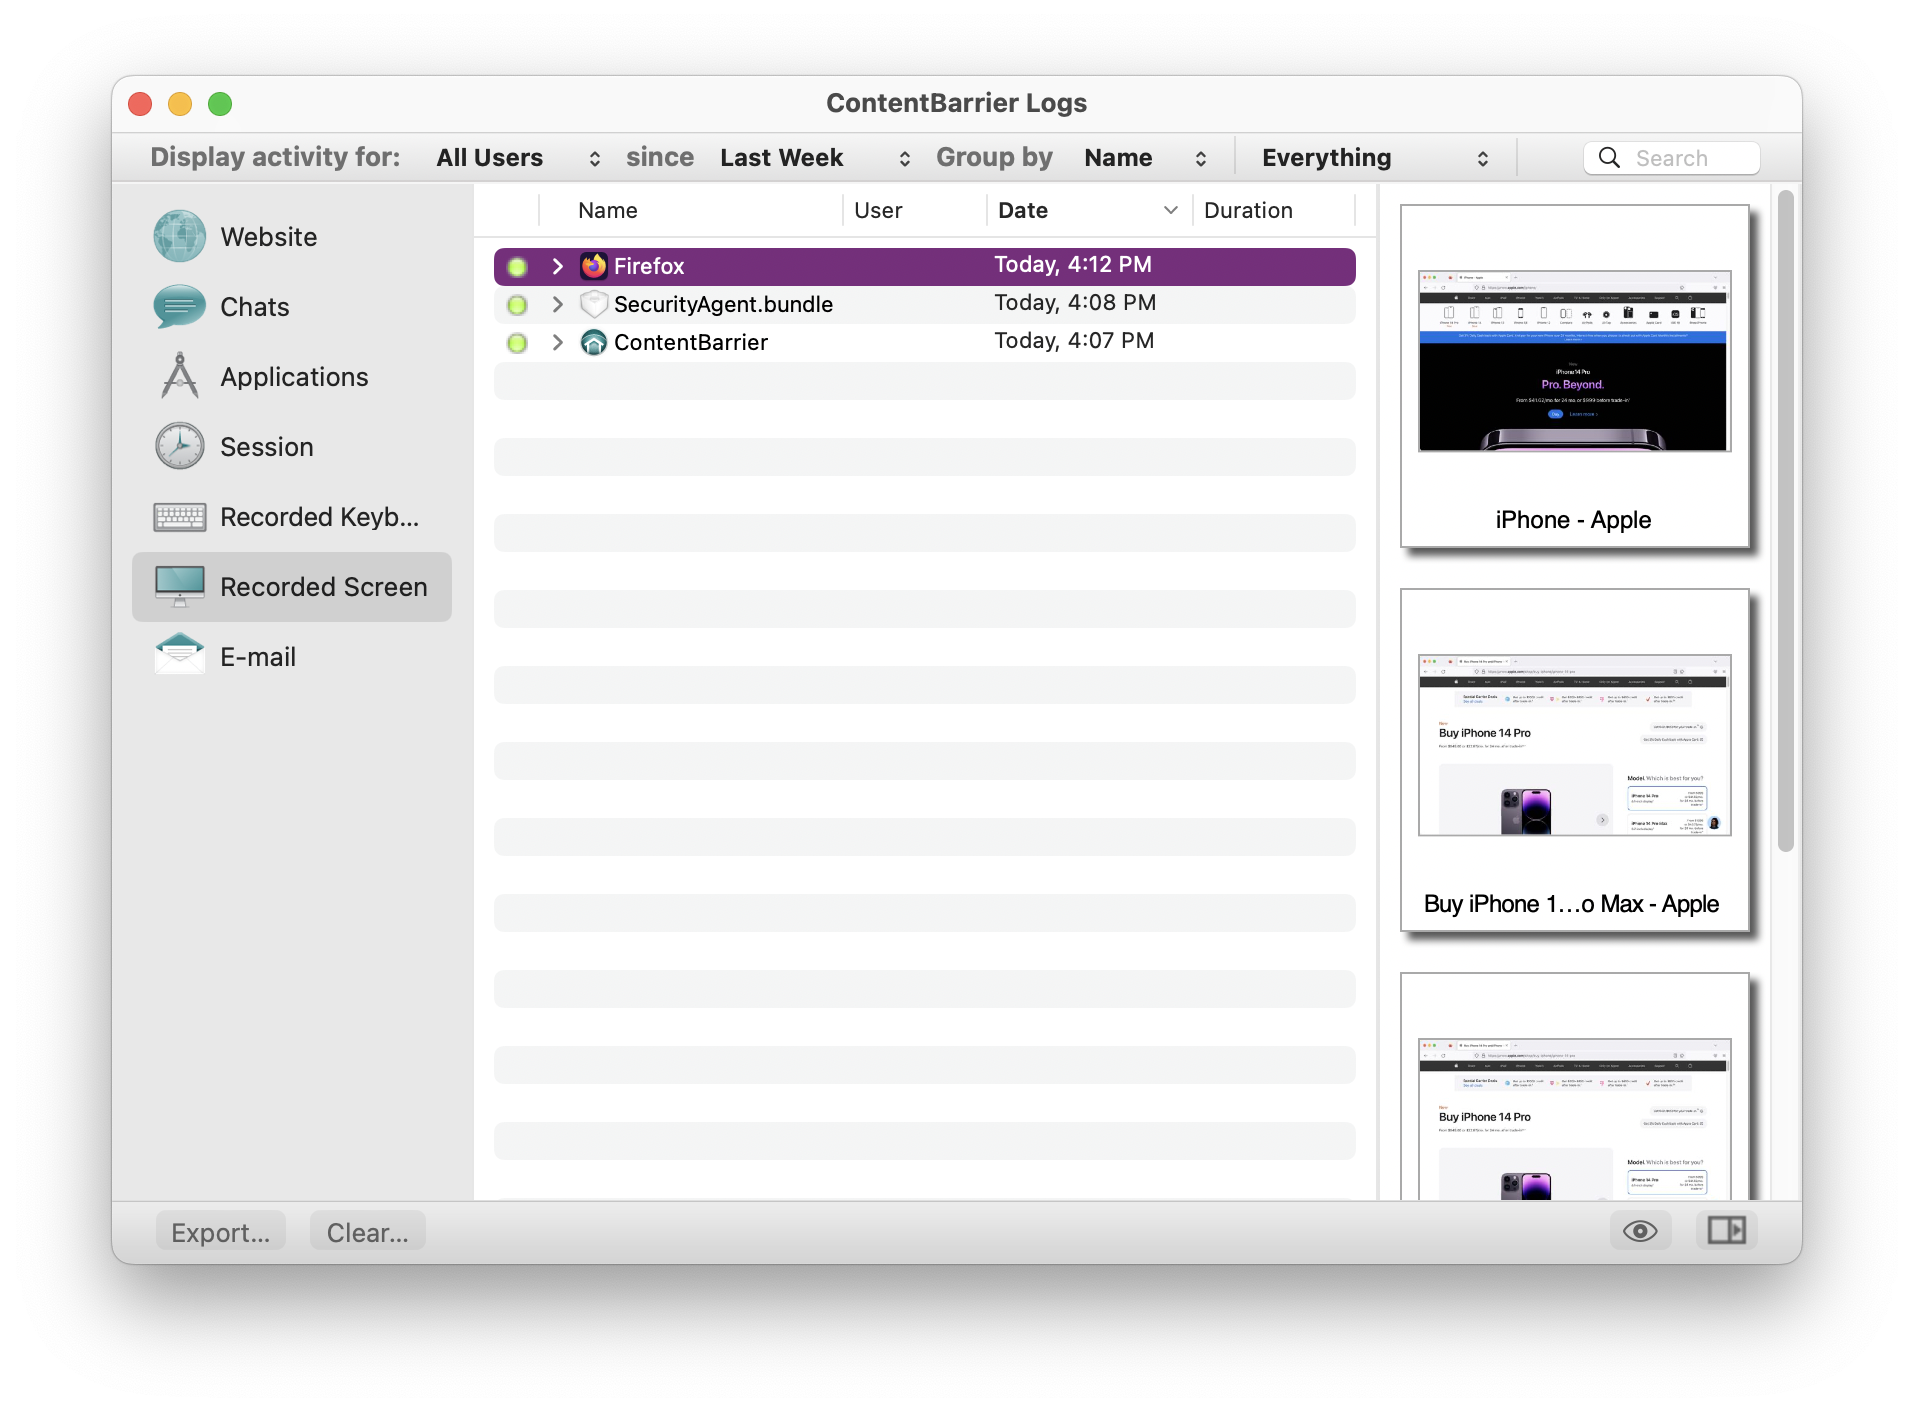Image resolution: width=1914 pixels, height=1412 pixels.
Task: Click the Session clock icon
Action: tap(179, 447)
